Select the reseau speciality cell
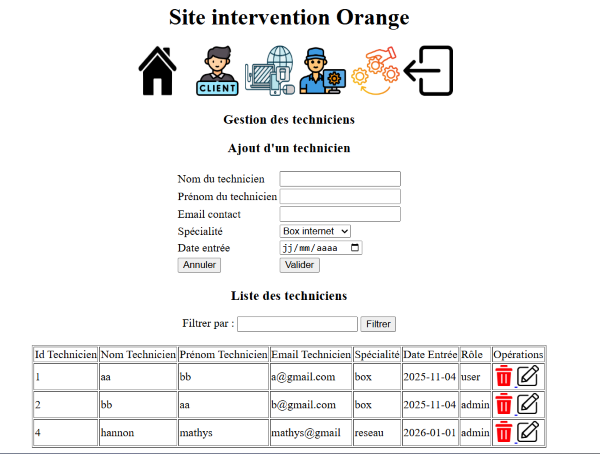The image size is (600, 454). (x=377, y=433)
